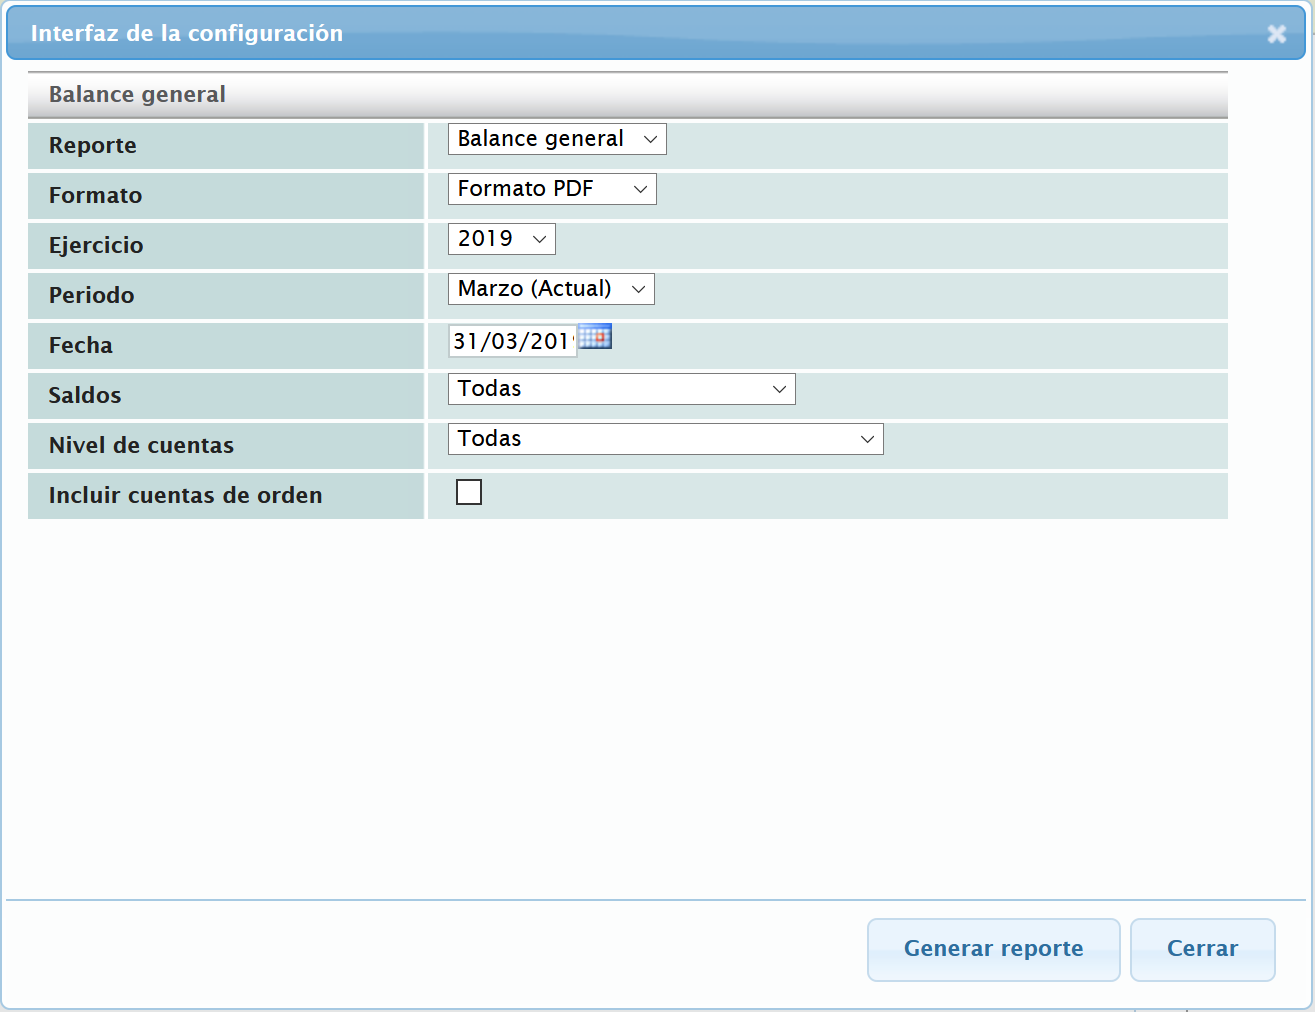Select the Formato row label
1315x1012 pixels.
pyautogui.click(x=96, y=196)
